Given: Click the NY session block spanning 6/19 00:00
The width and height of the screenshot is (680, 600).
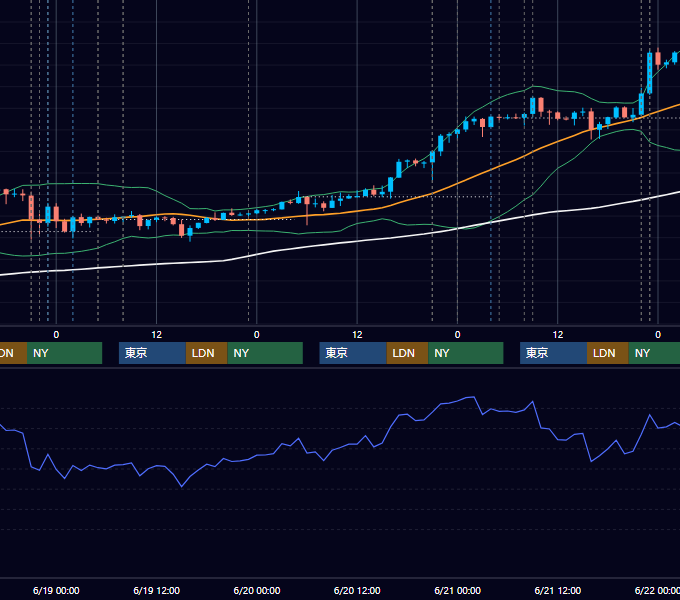Looking at the screenshot, I should point(64,353).
